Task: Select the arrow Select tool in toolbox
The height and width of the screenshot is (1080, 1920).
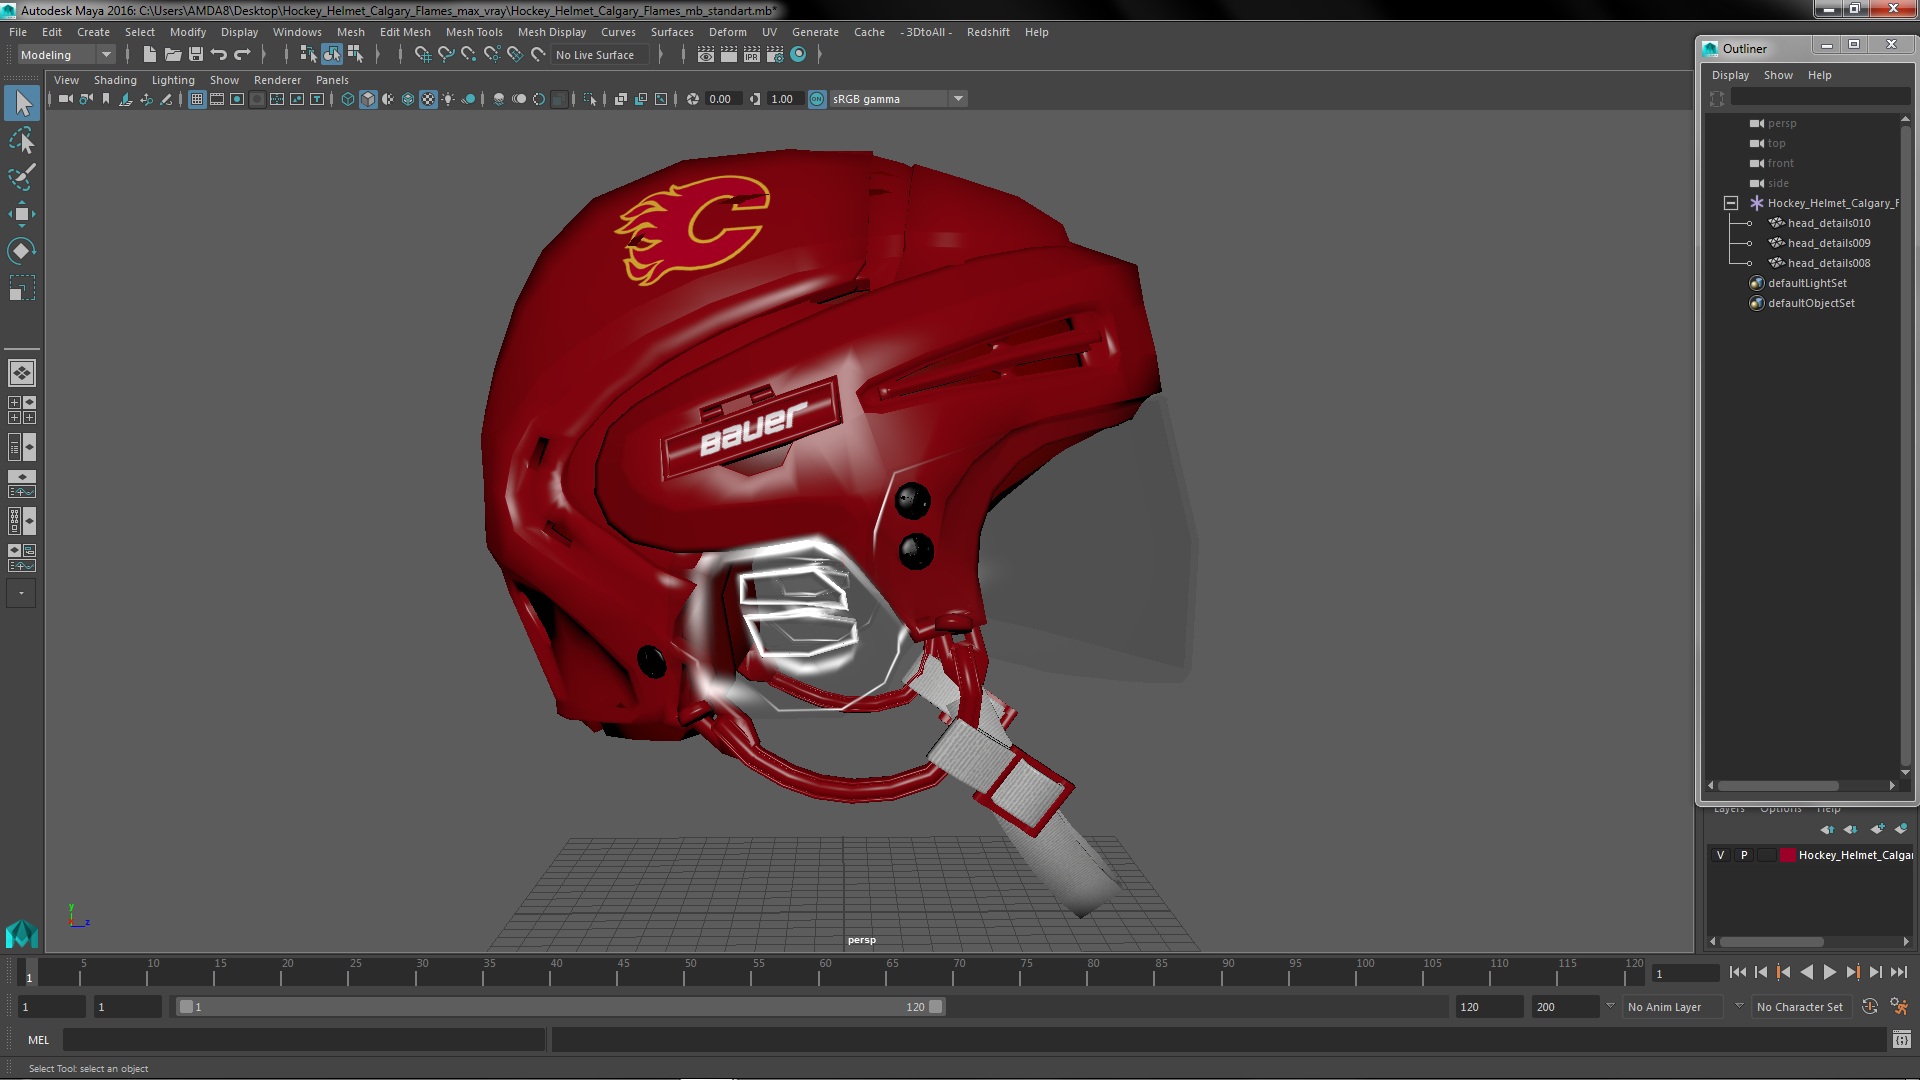Action: click(22, 103)
